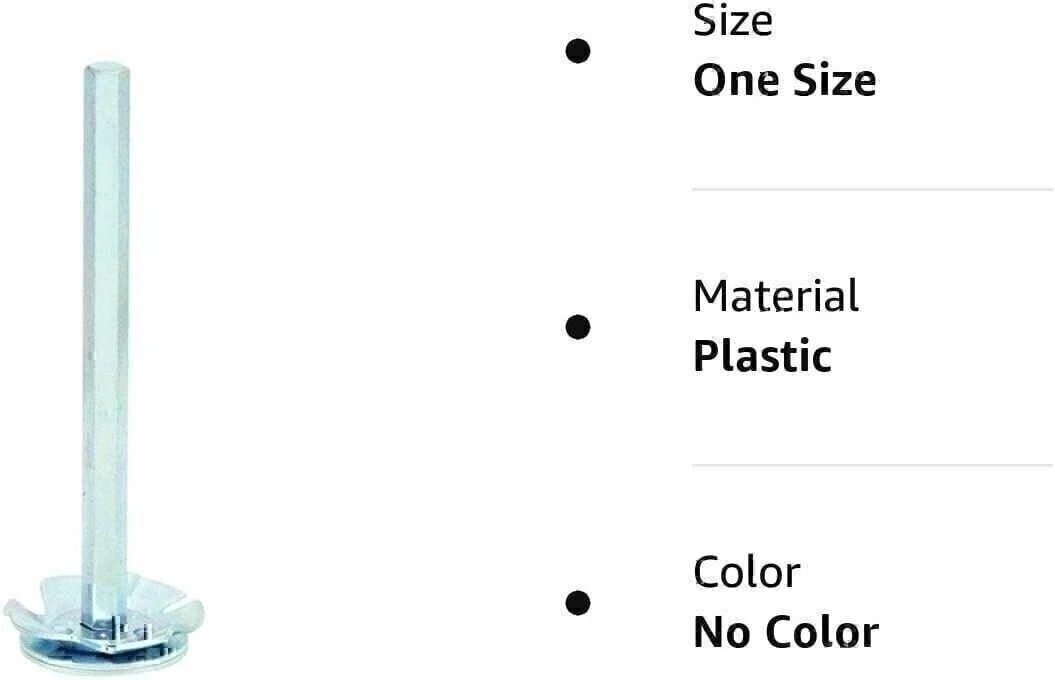Select the Color attribute label
The height and width of the screenshot is (680, 1055).
point(747,573)
